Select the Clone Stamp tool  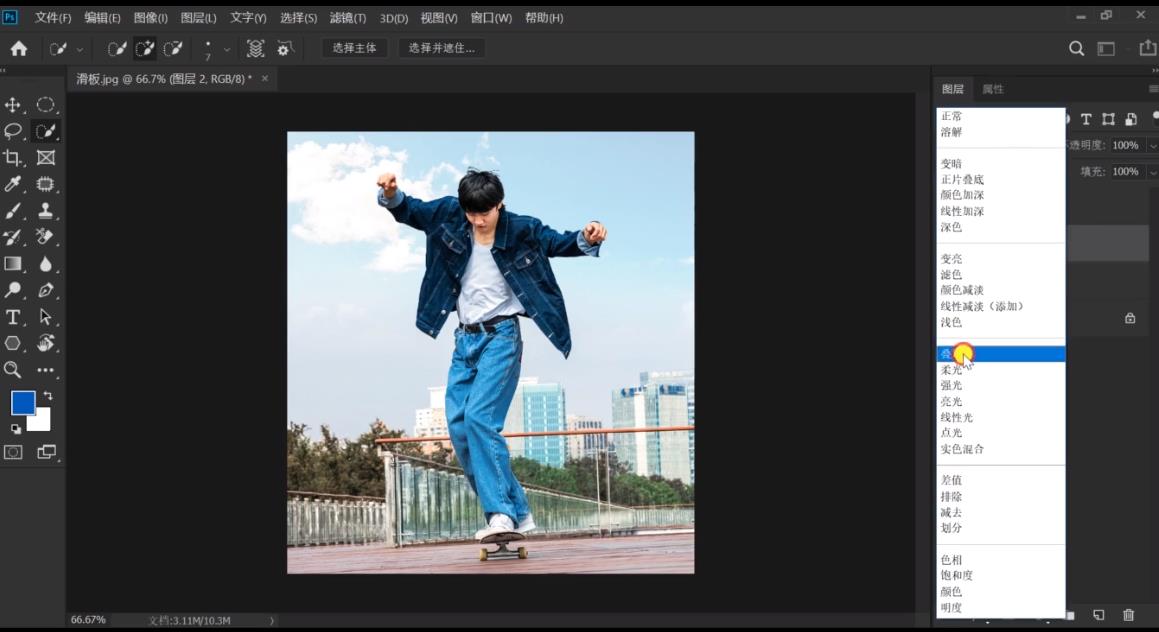(x=46, y=211)
